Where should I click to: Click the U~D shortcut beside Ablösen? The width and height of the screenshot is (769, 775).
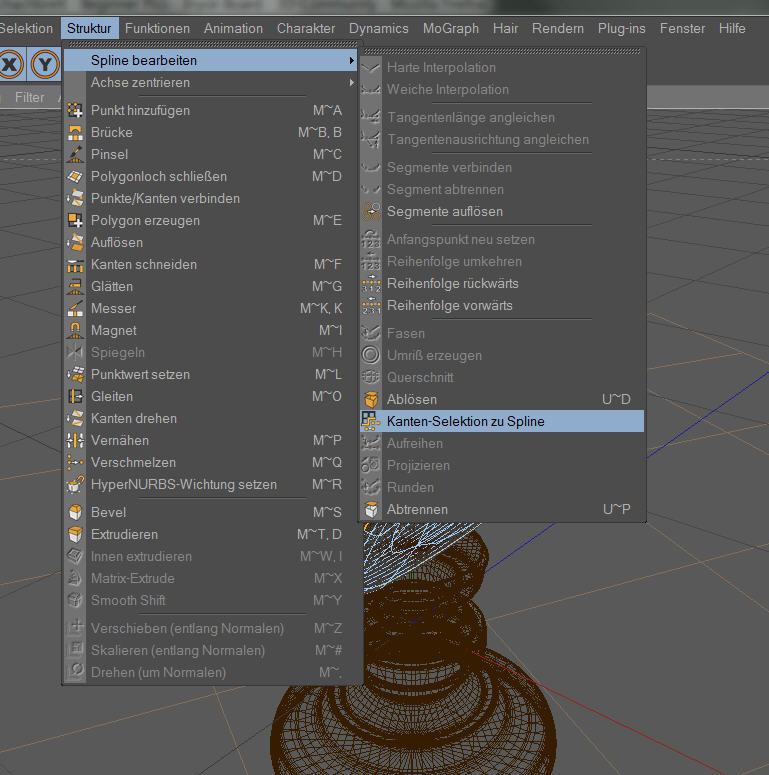616,399
